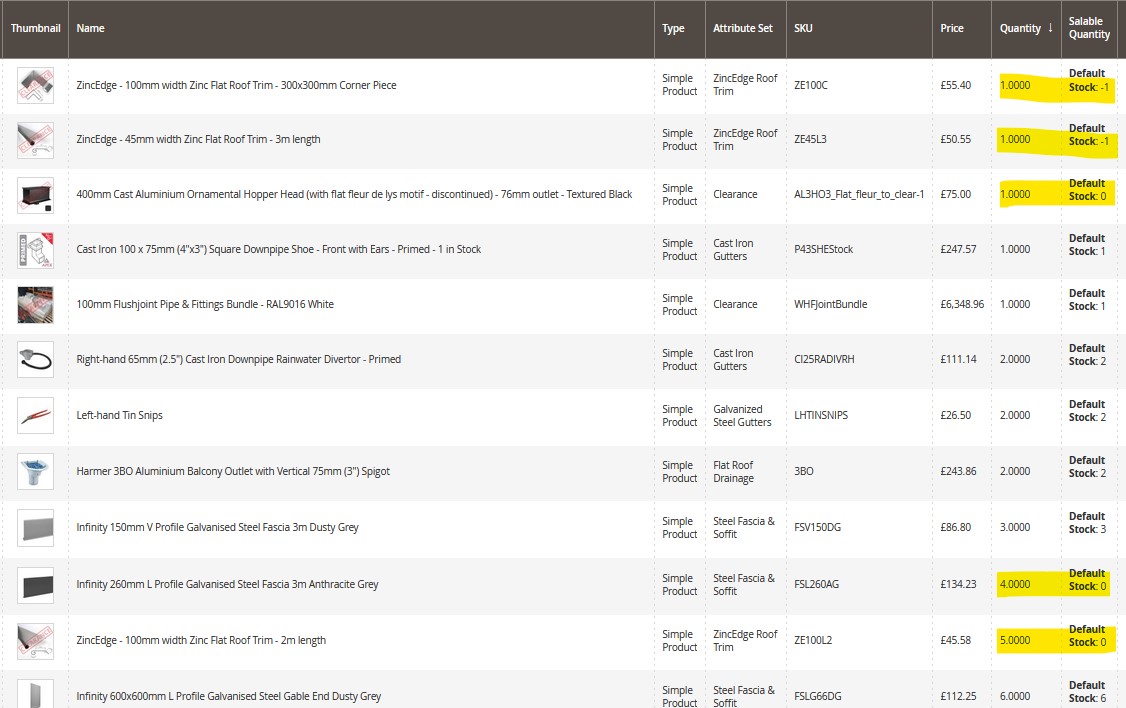Click the Tin Snips product thumbnail
This screenshot has height=708, width=1126.
pos(35,415)
